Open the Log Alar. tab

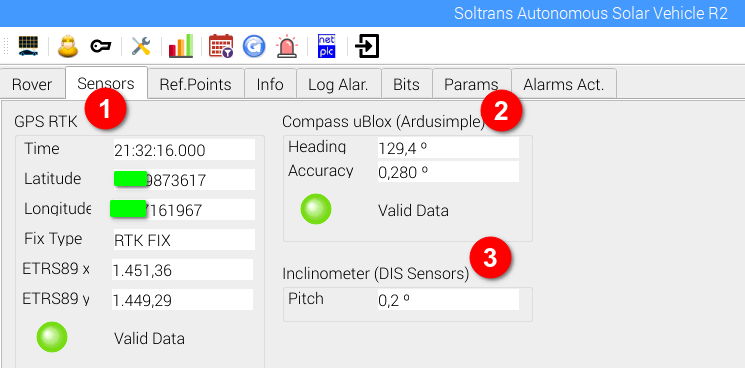[338, 85]
